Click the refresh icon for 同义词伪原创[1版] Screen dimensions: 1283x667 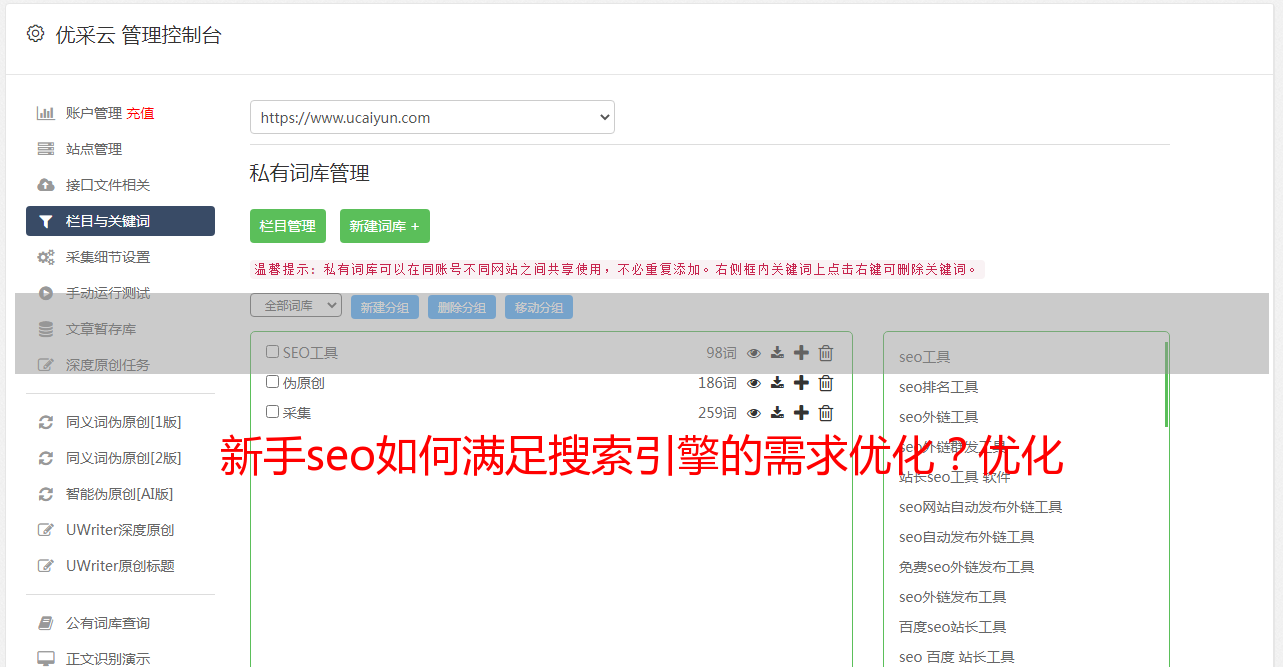(x=46, y=422)
